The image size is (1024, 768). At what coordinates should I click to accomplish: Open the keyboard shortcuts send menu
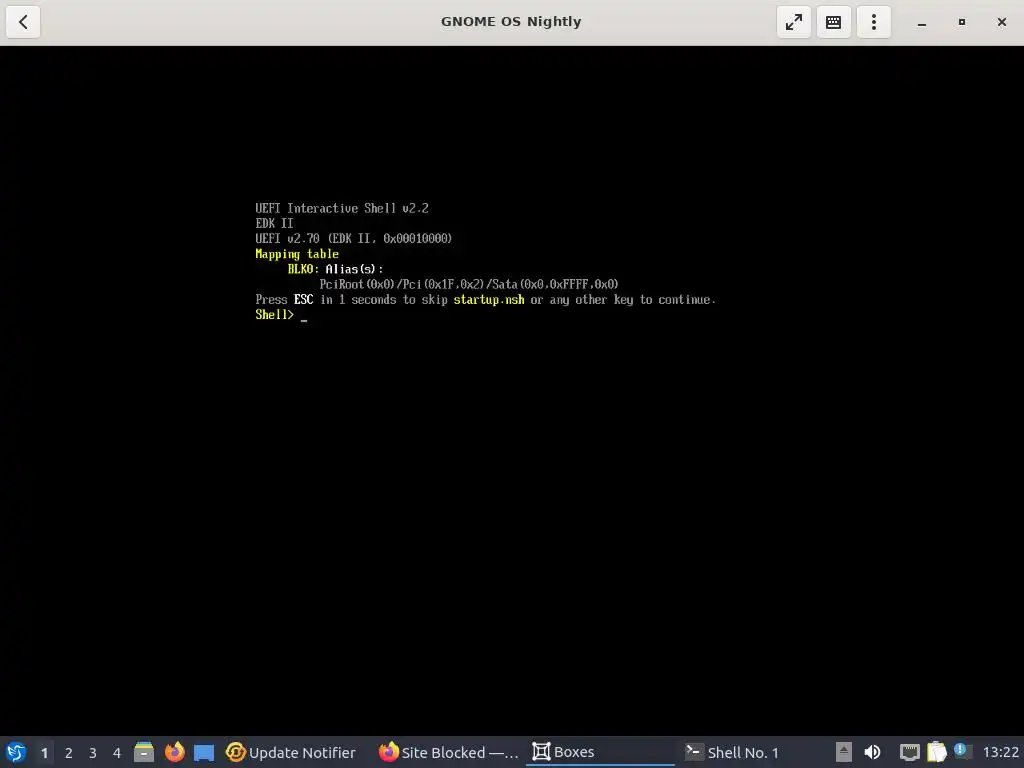coord(833,22)
